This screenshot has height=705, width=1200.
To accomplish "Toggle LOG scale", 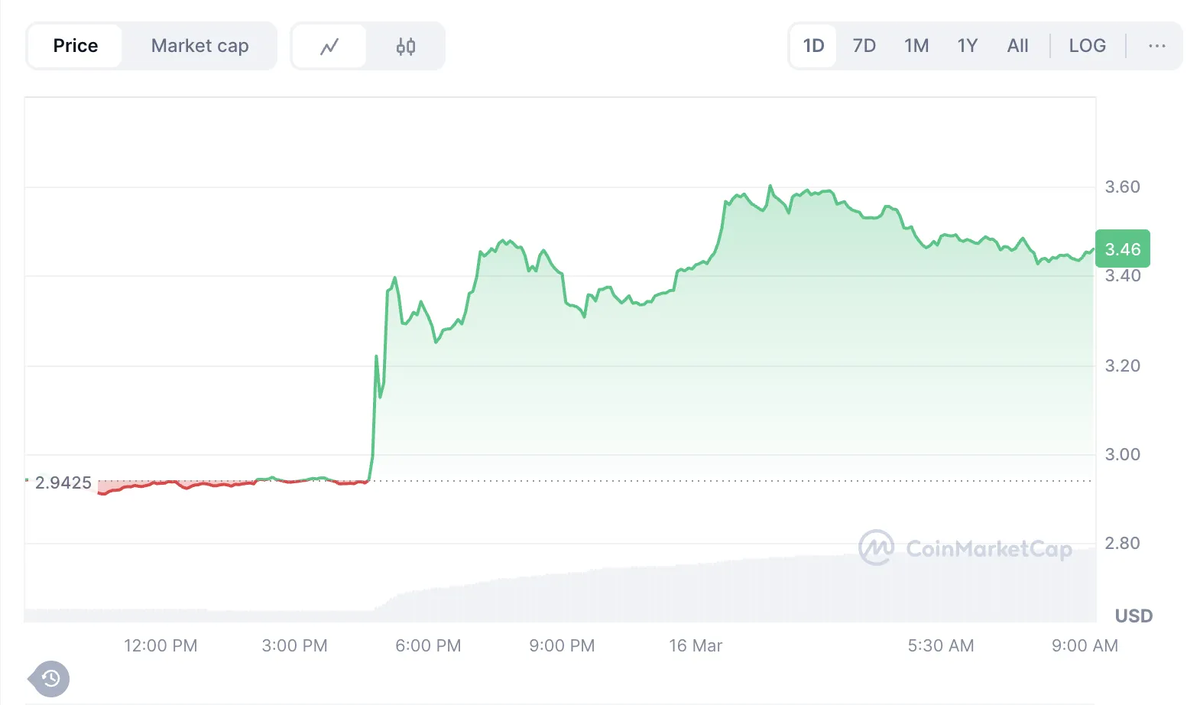I will (1087, 46).
